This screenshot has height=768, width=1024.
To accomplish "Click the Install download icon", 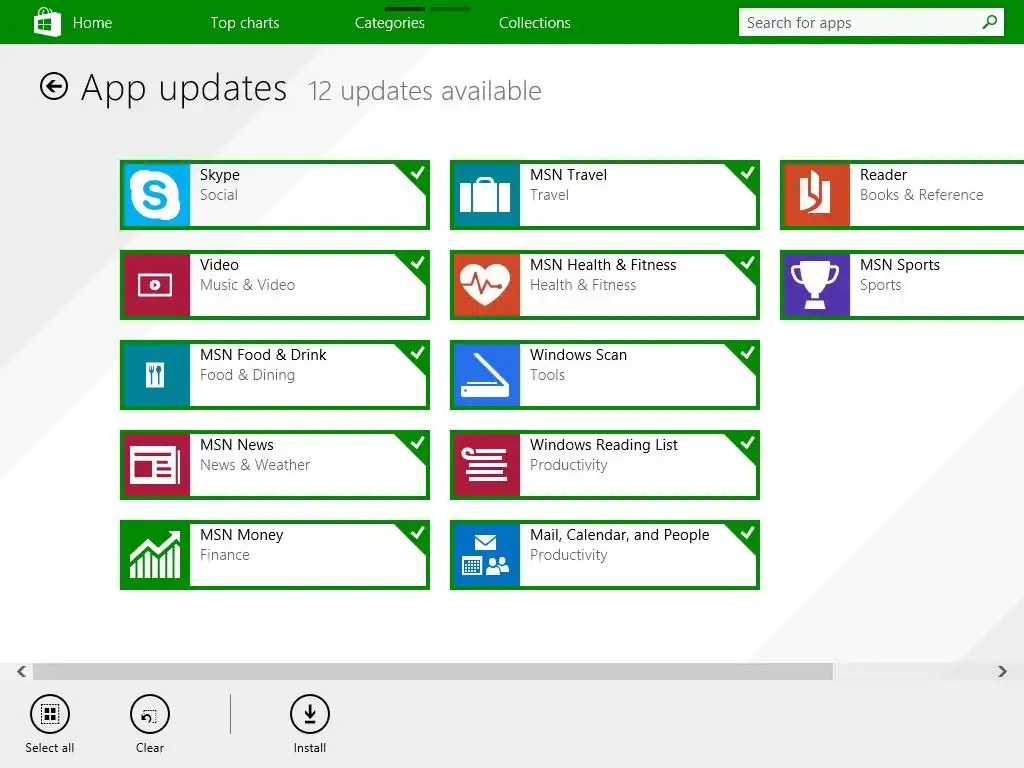I will click(310, 714).
